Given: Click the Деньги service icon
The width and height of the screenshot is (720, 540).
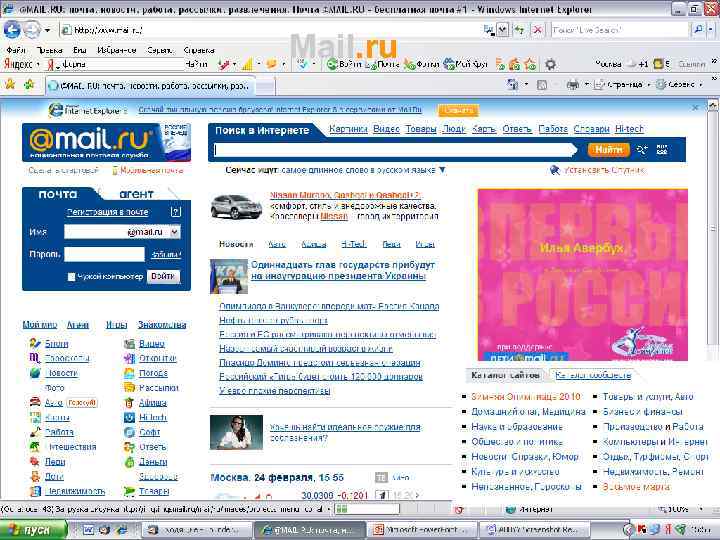Looking at the screenshot, I should point(129,461).
